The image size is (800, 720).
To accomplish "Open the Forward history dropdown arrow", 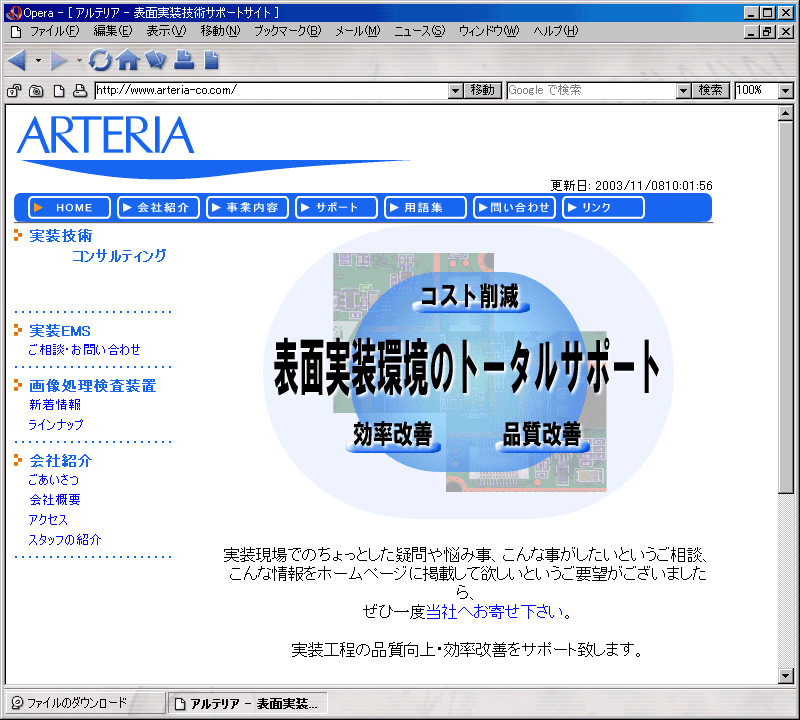I will pos(79,61).
